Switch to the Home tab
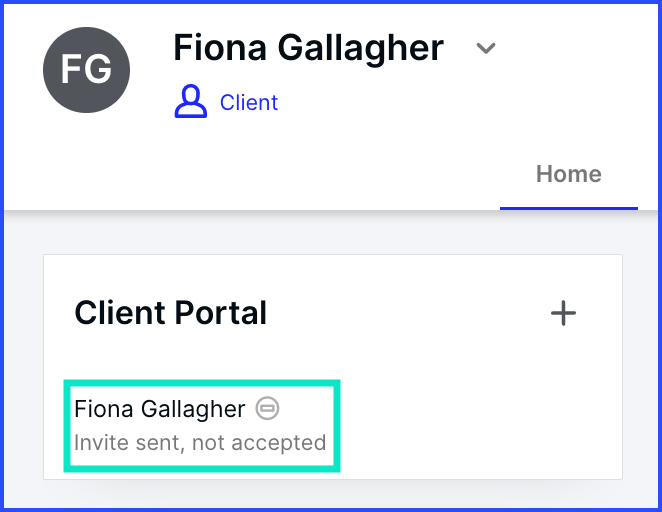662x512 pixels. pos(569,174)
